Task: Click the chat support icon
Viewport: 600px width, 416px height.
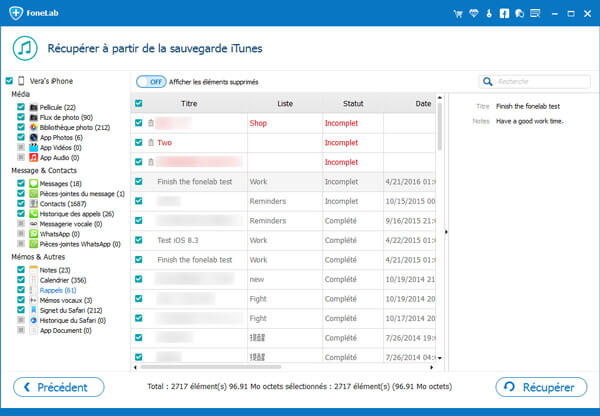Action: click(519, 13)
